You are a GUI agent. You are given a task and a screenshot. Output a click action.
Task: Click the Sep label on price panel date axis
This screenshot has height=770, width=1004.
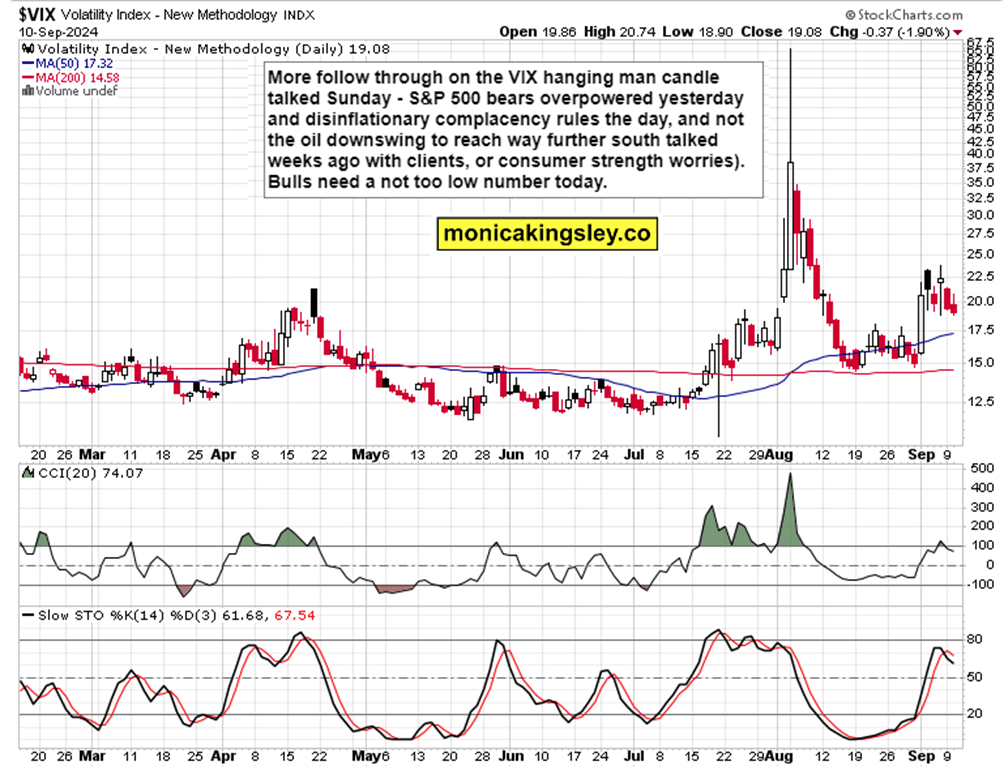[921, 455]
